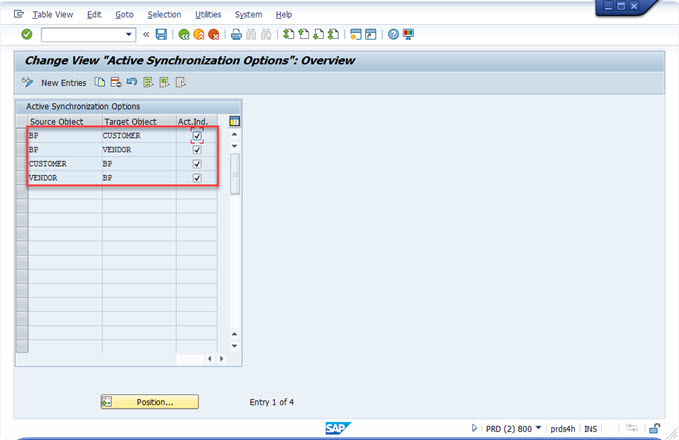Click the orange Exit icon
This screenshot has height=440, width=679.
click(199, 35)
